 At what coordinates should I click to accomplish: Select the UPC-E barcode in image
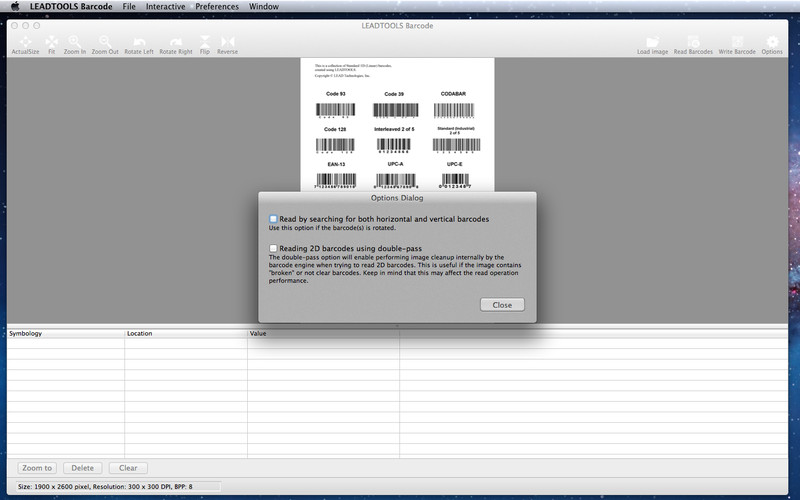pyautogui.click(x=455, y=181)
